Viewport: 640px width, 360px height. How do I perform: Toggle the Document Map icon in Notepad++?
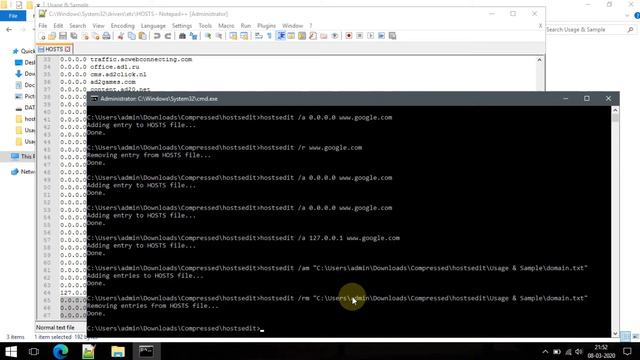(x=302, y=36)
